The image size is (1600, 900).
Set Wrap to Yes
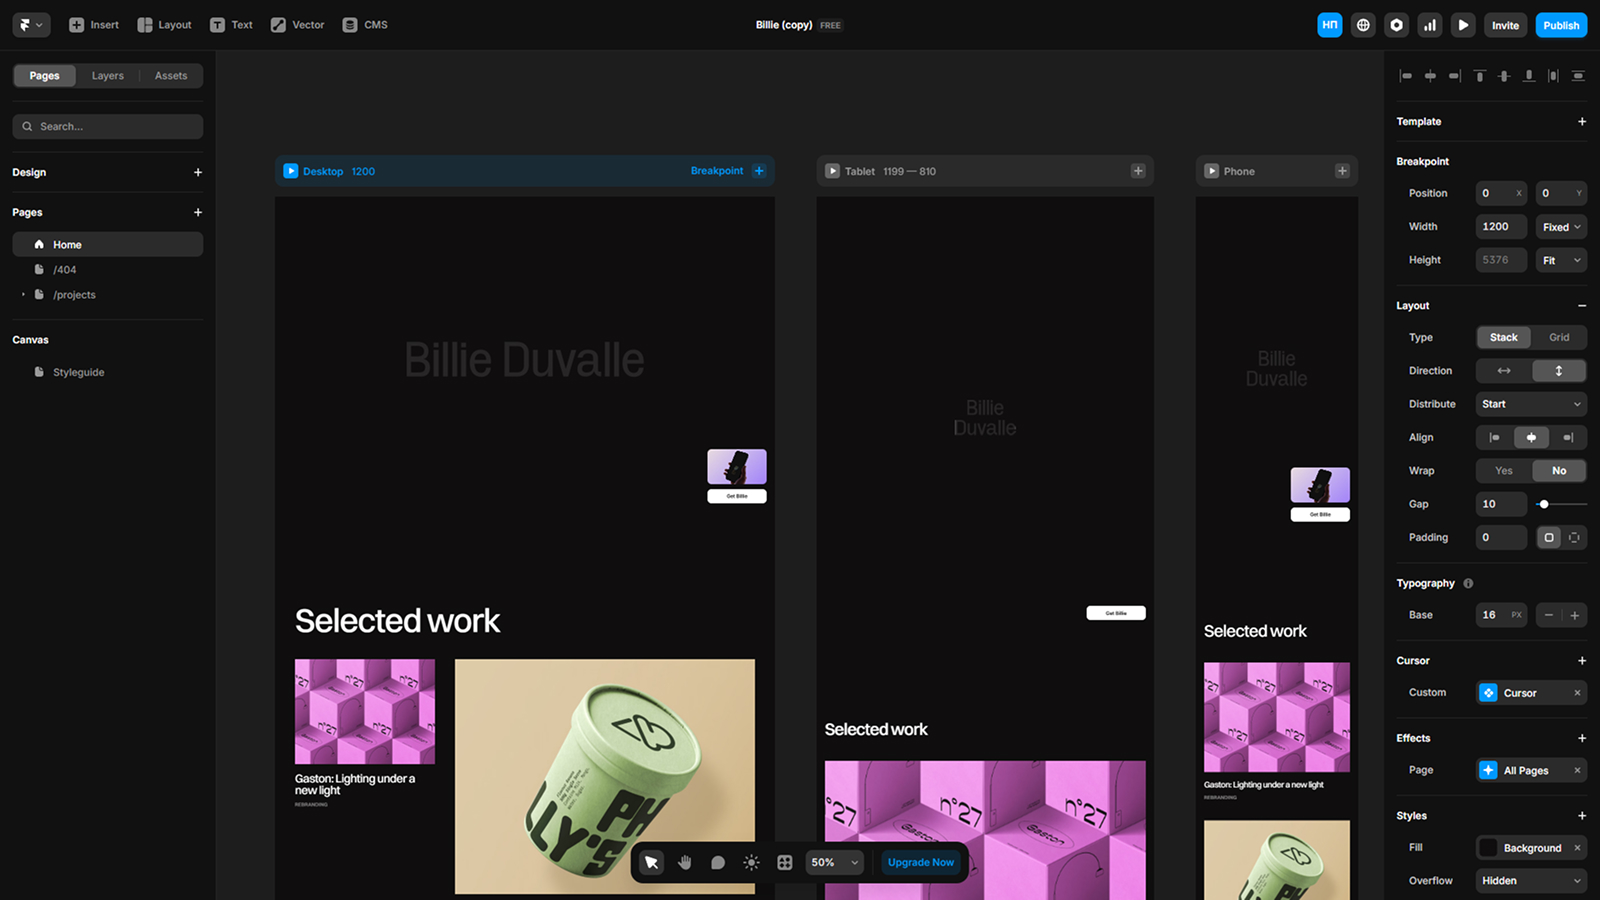(x=1503, y=470)
